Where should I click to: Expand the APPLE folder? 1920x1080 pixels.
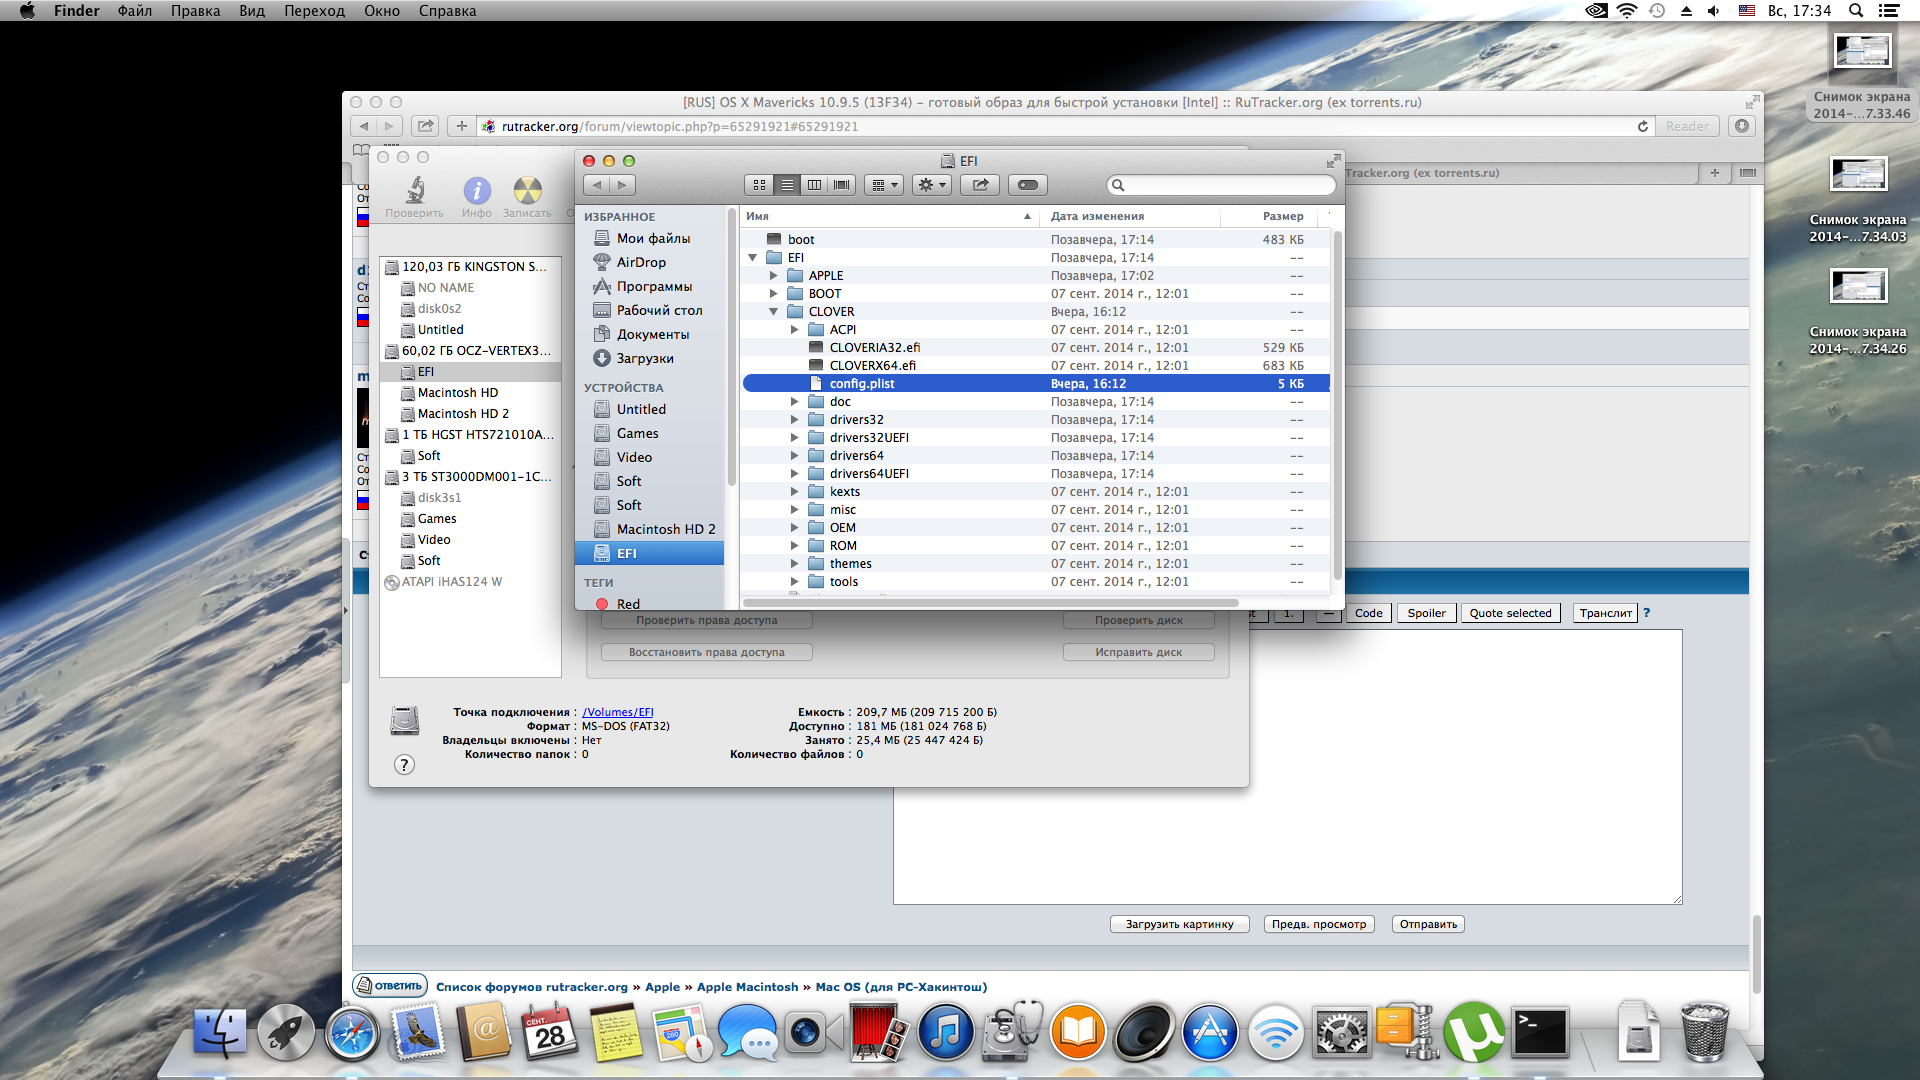click(773, 276)
